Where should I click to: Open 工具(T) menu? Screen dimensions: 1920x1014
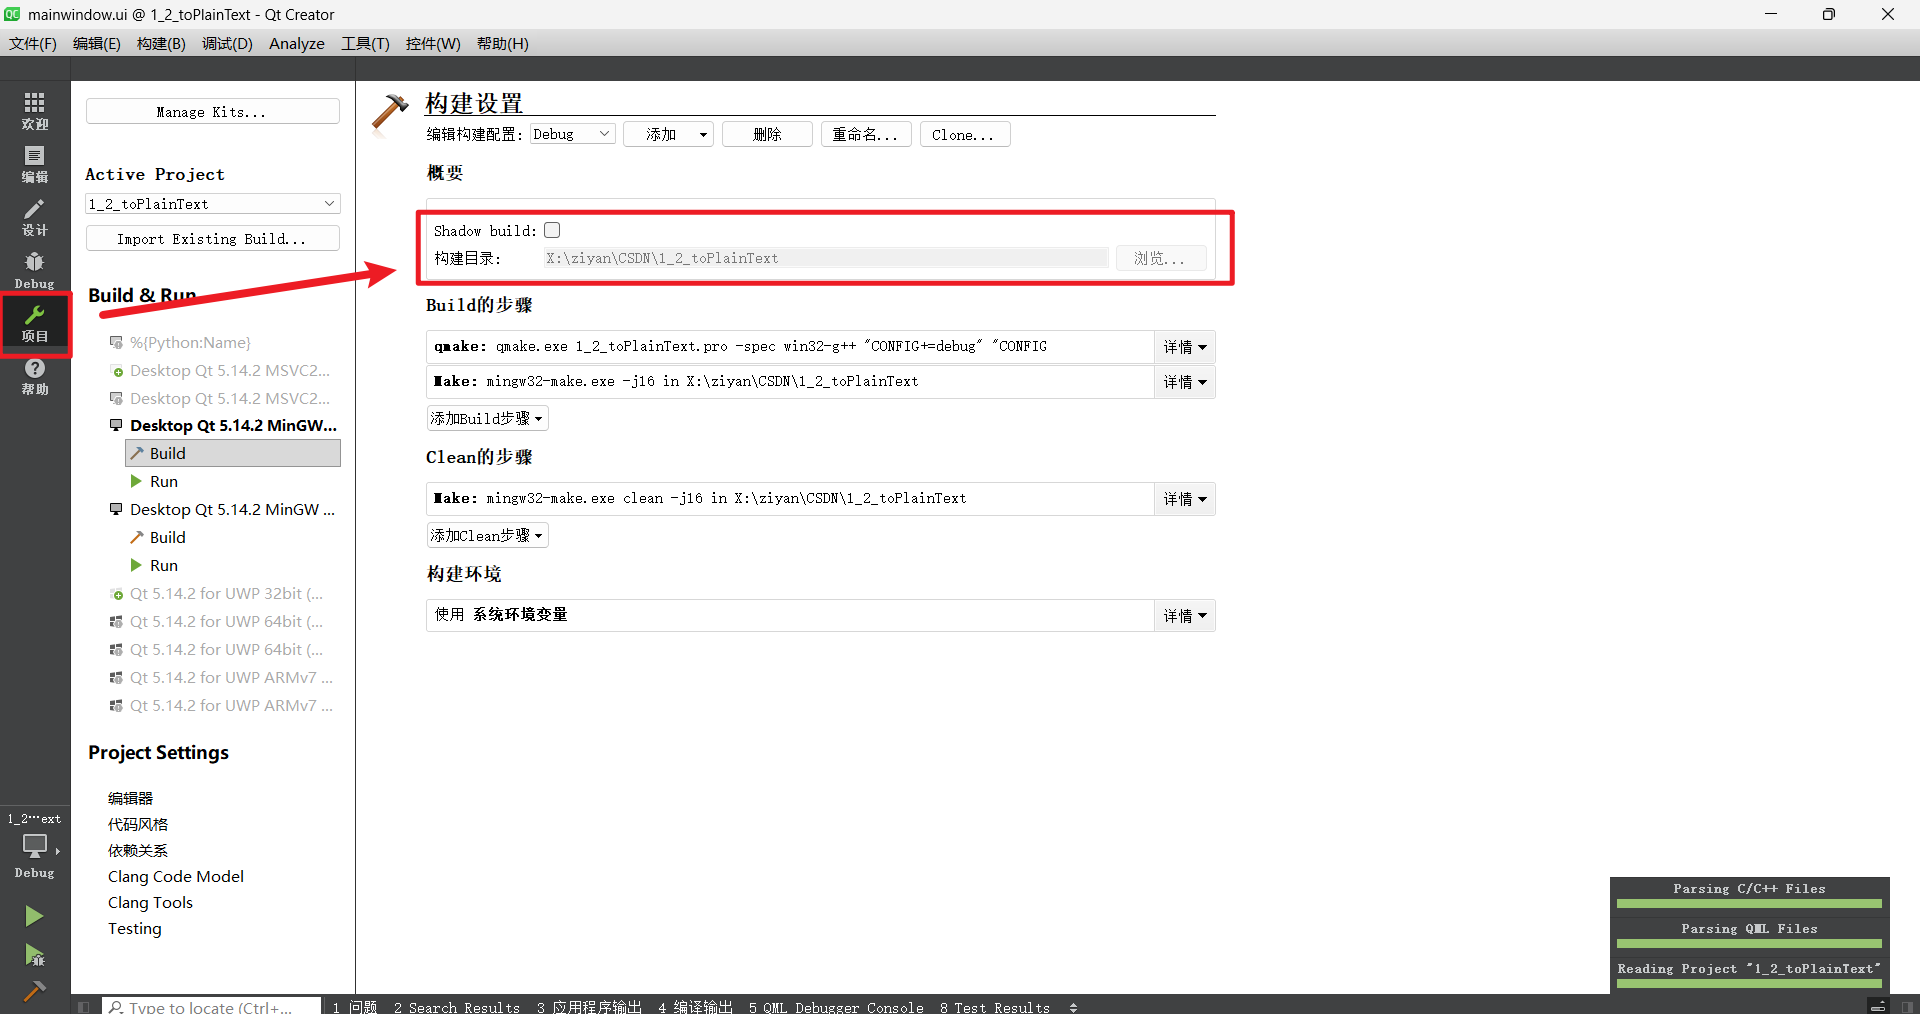point(365,44)
